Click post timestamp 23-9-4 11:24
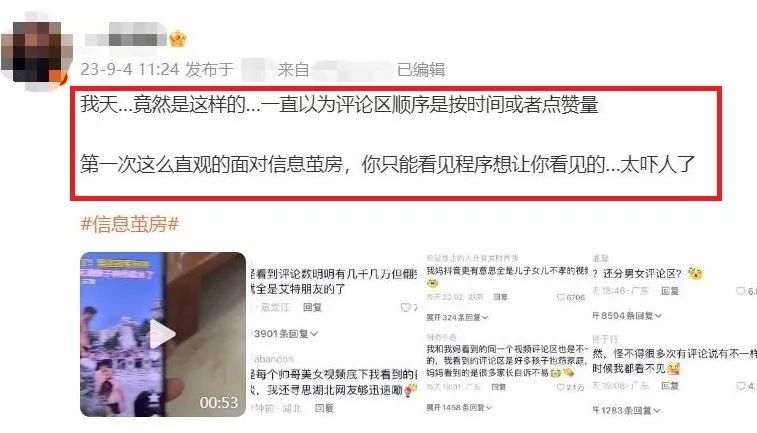The height and width of the screenshot is (433, 757). pos(129,70)
